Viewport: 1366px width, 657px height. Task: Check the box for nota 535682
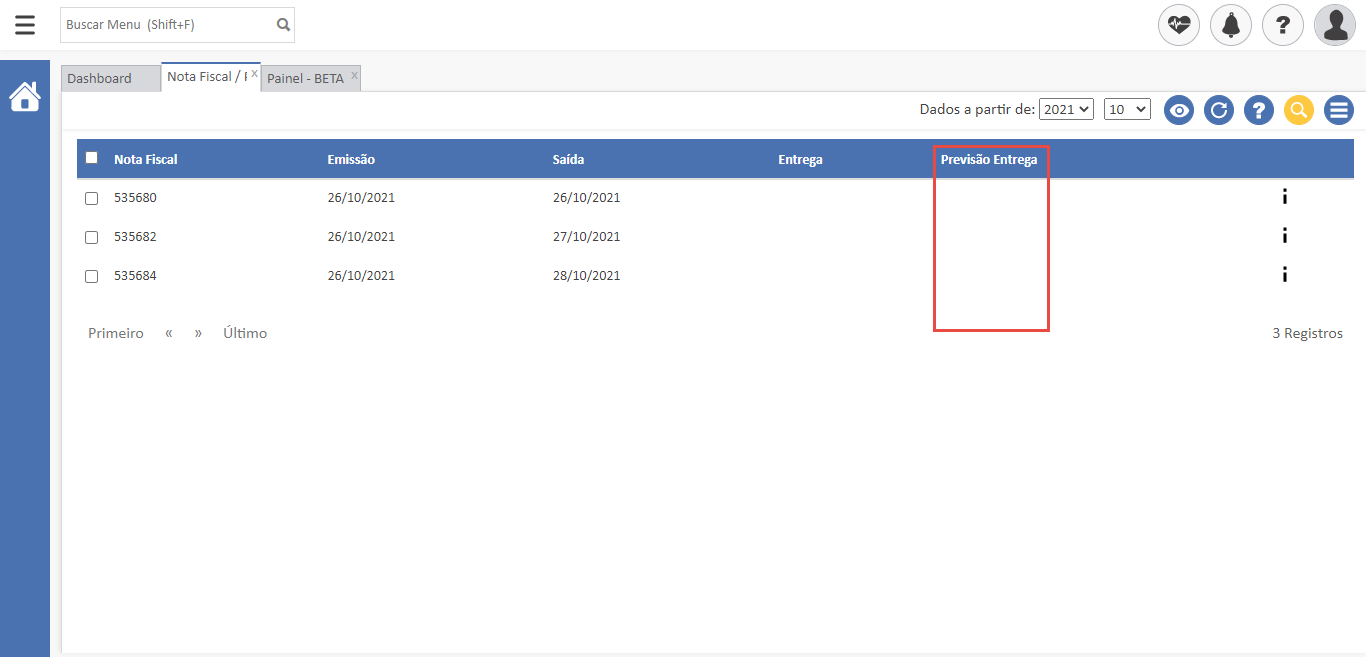pyautogui.click(x=92, y=237)
